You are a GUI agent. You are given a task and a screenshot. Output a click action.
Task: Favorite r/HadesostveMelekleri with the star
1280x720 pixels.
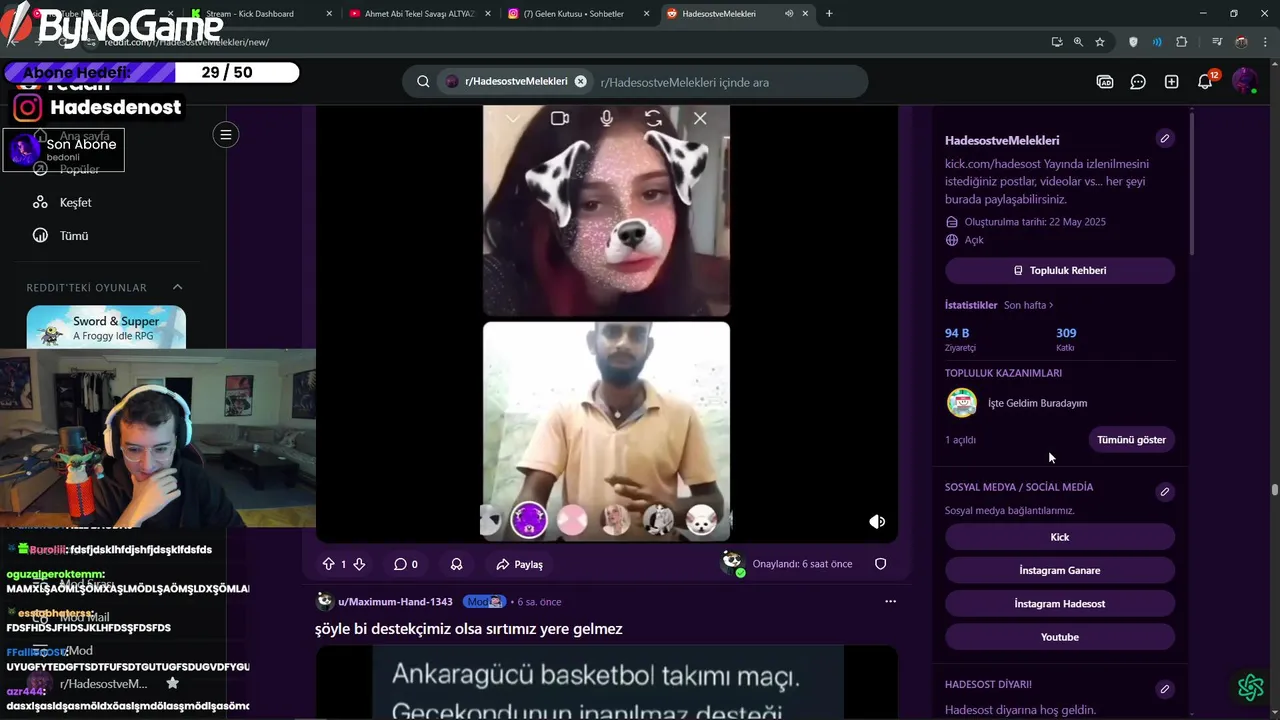[x=172, y=683]
